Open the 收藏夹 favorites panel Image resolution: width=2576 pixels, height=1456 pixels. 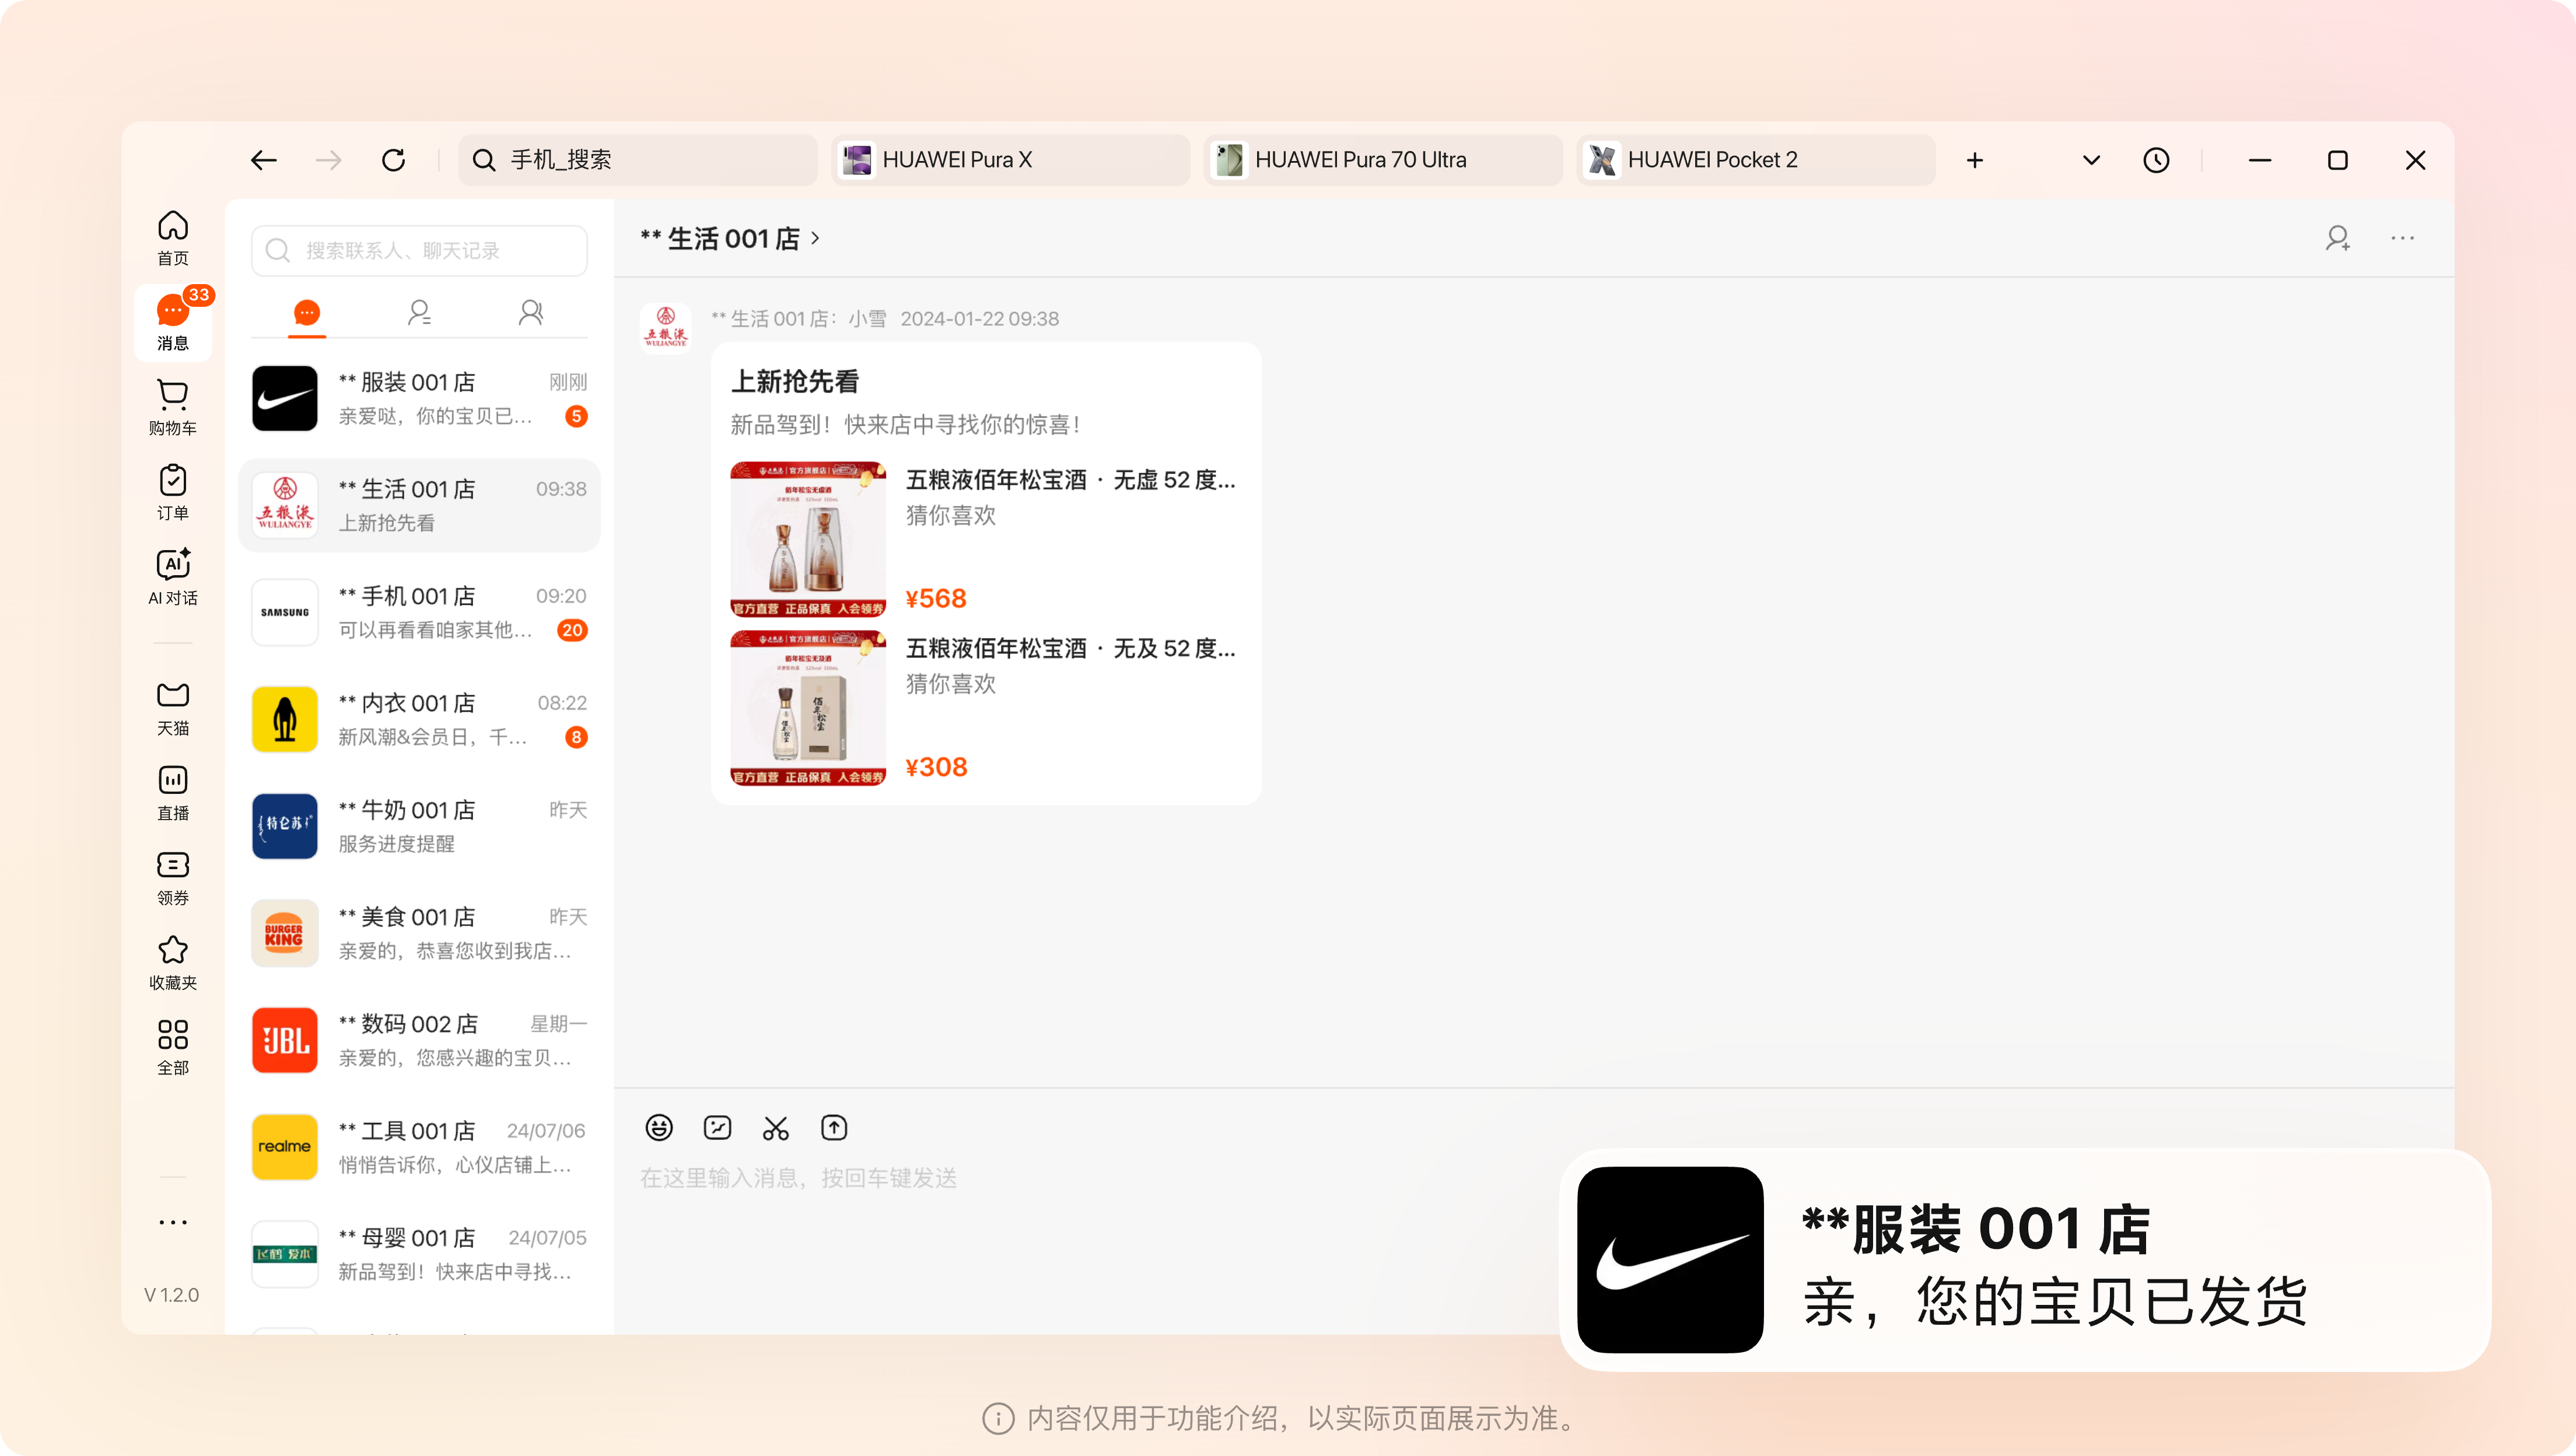[172, 960]
